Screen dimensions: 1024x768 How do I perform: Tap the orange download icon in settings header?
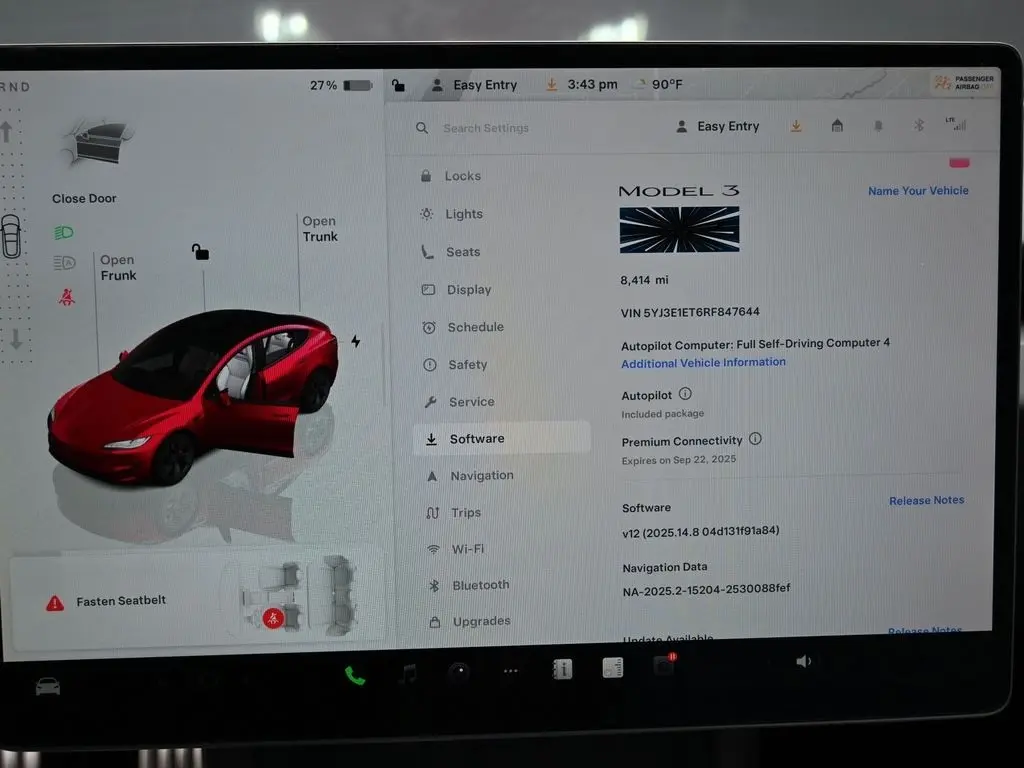point(795,125)
